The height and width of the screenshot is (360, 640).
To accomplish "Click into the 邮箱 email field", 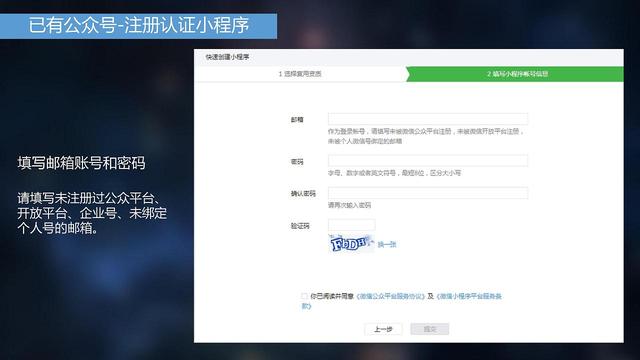I will tap(428, 119).
